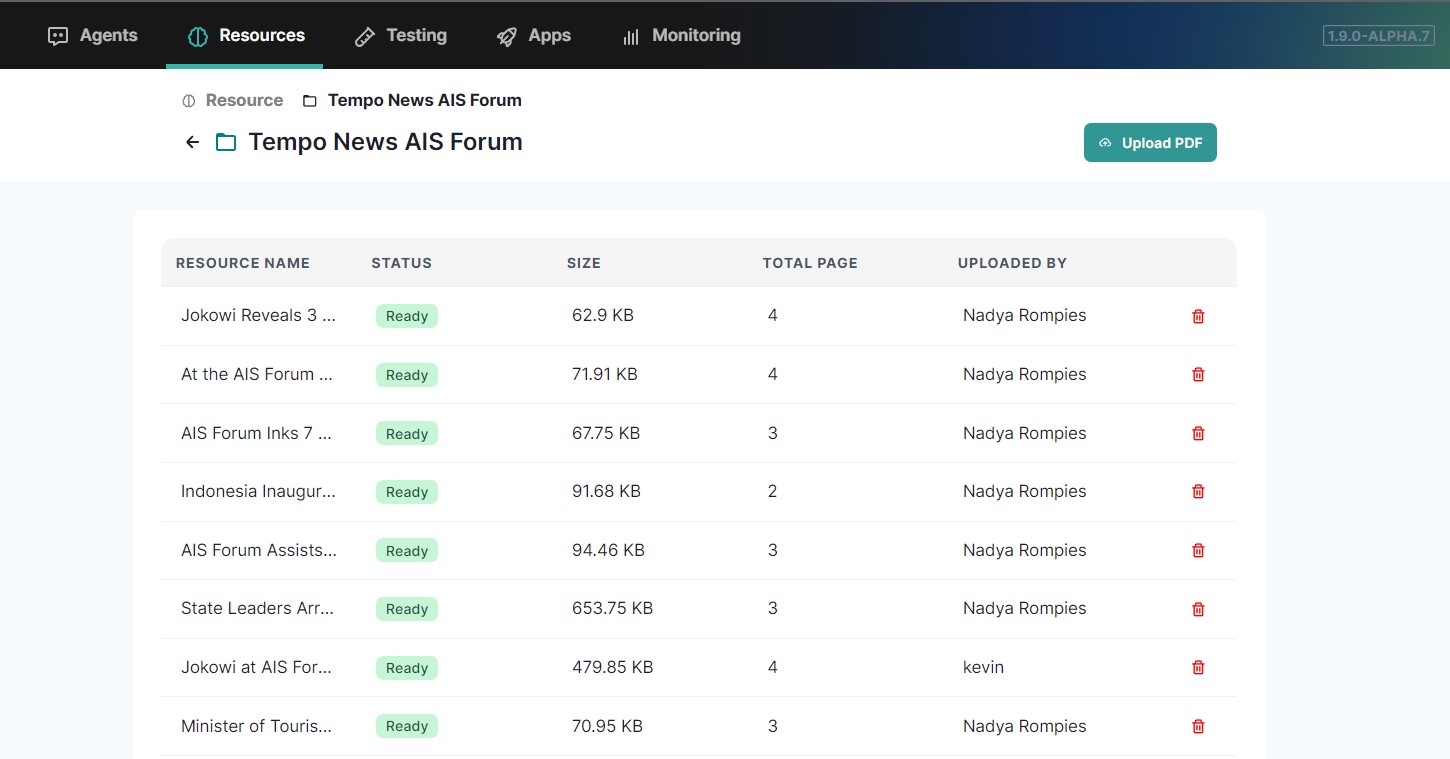Select the State Leaders Arr... file name

(x=257, y=608)
